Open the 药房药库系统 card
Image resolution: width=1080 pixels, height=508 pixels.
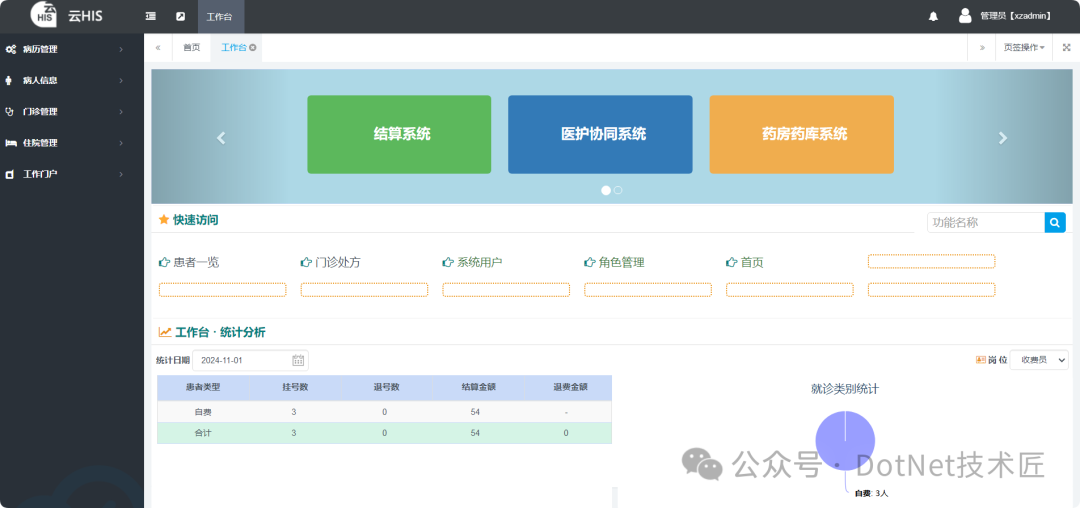pyautogui.click(x=802, y=134)
